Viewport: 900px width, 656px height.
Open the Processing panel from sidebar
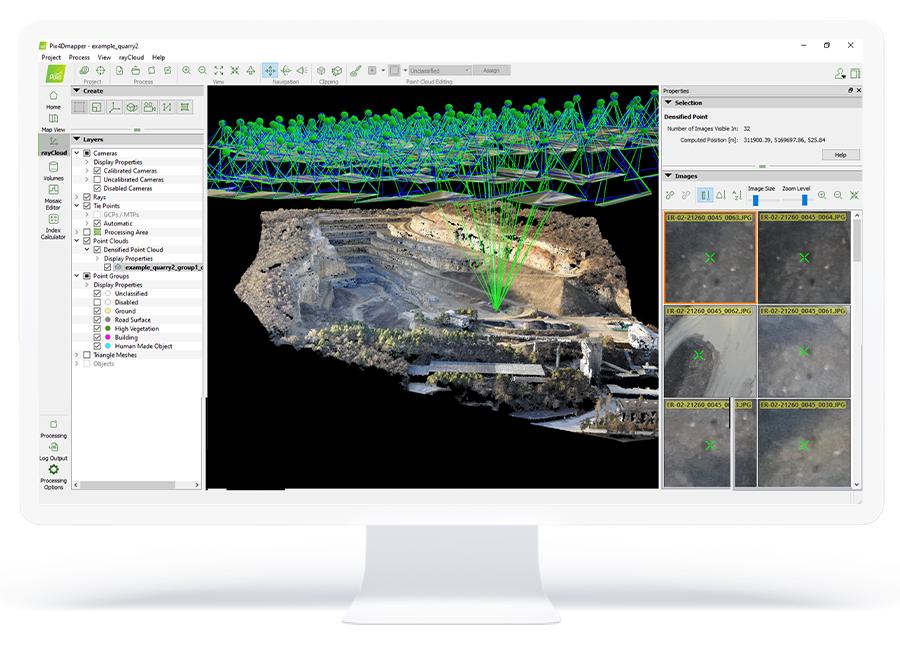click(x=53, y=429)
